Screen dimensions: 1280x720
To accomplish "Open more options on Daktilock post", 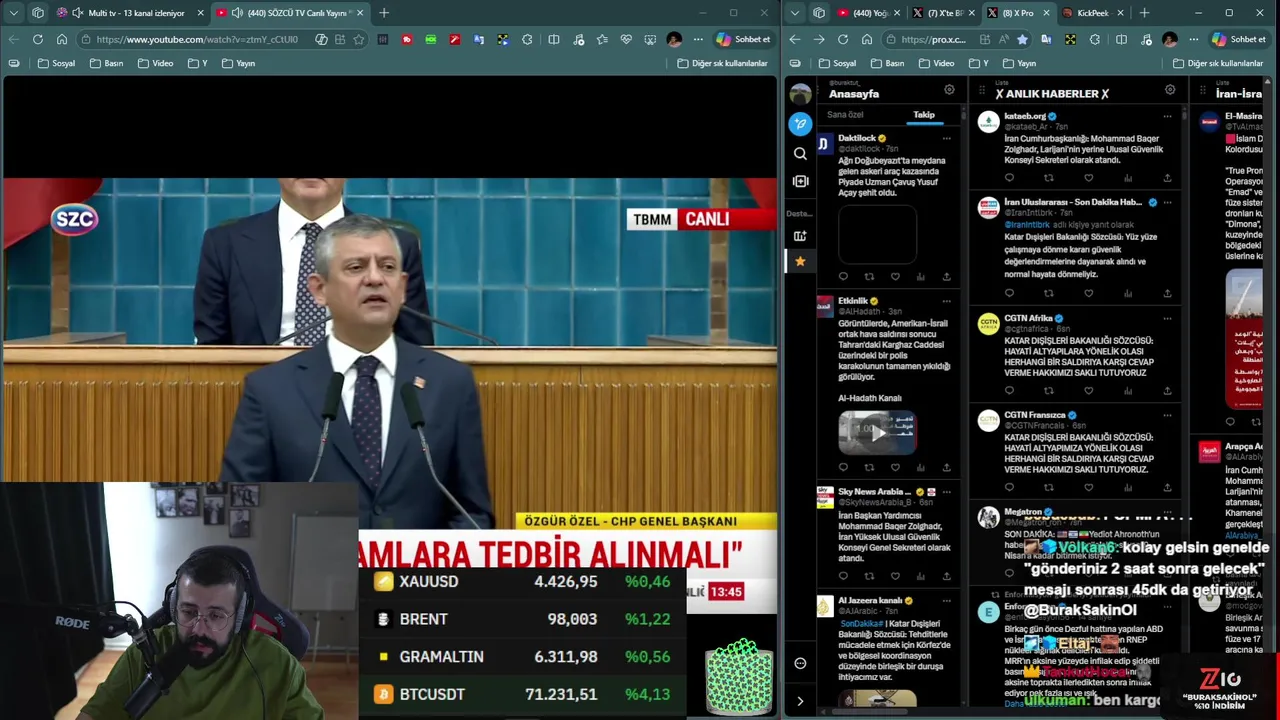I will (x=946, y=138).
